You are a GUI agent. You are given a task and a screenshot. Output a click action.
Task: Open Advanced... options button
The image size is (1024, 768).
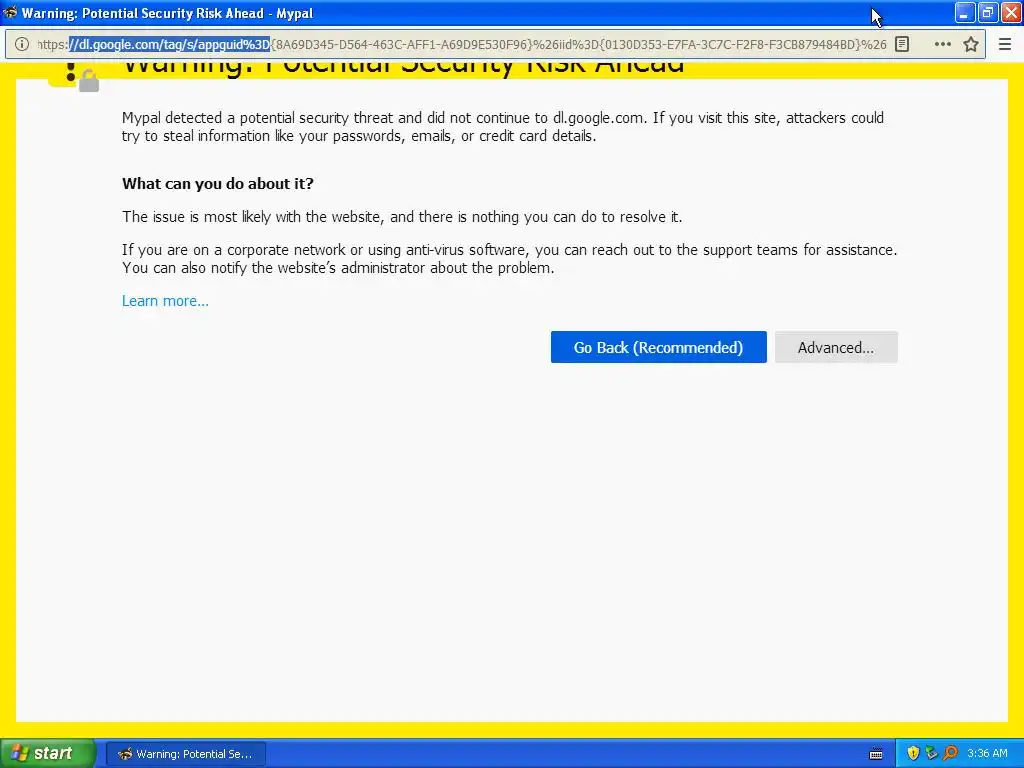836,347
